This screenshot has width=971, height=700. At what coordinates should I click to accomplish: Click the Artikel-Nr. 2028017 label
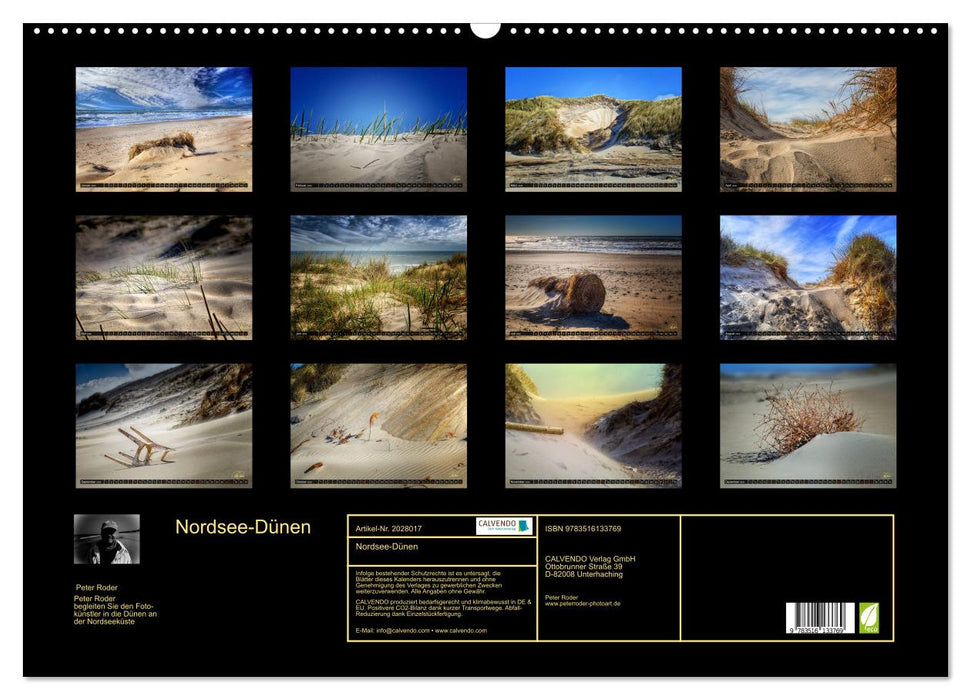[x=389, y=528]
